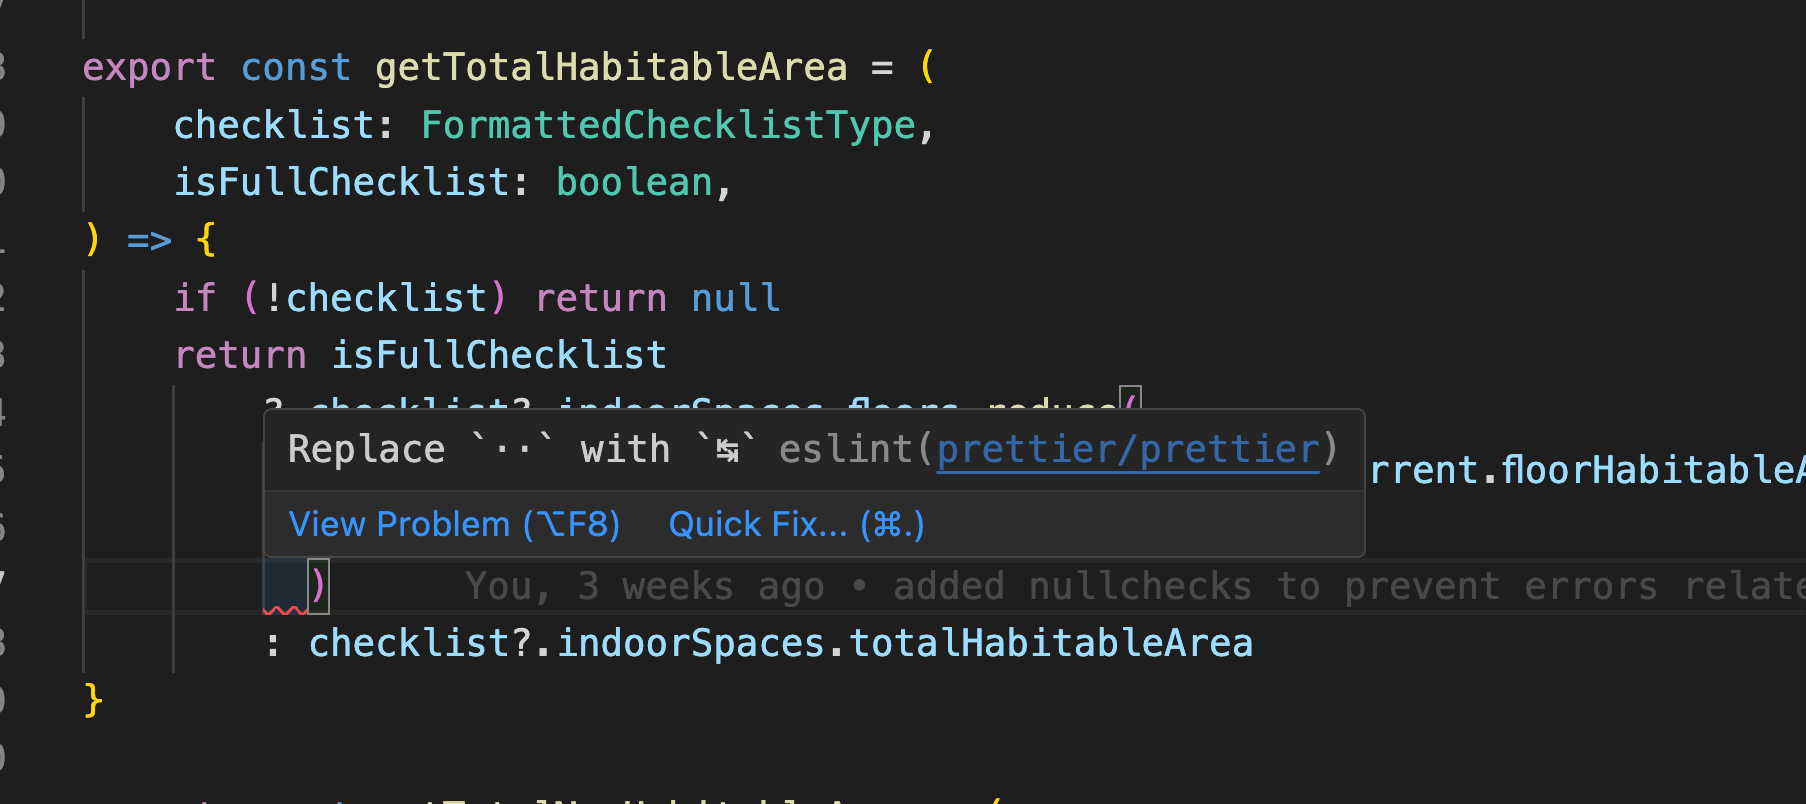
Task: Open Quick Fix suggestions from the hover
Action: (795, 524)
